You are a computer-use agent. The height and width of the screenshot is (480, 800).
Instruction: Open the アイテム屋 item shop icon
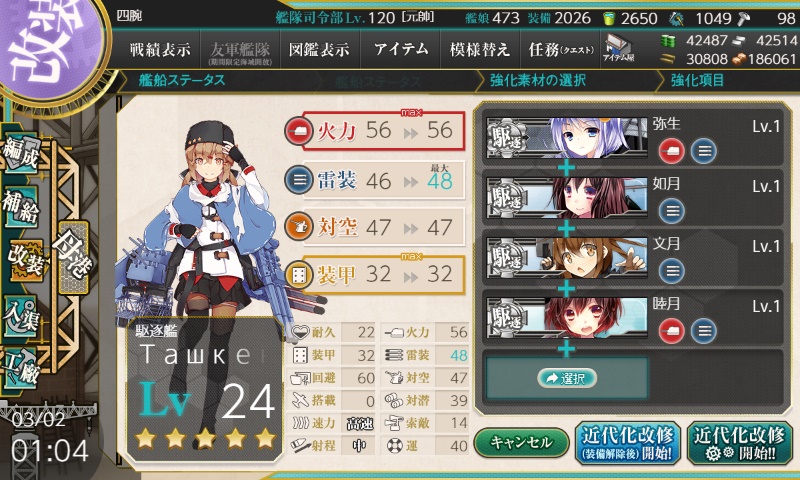[x=618, y=48]
